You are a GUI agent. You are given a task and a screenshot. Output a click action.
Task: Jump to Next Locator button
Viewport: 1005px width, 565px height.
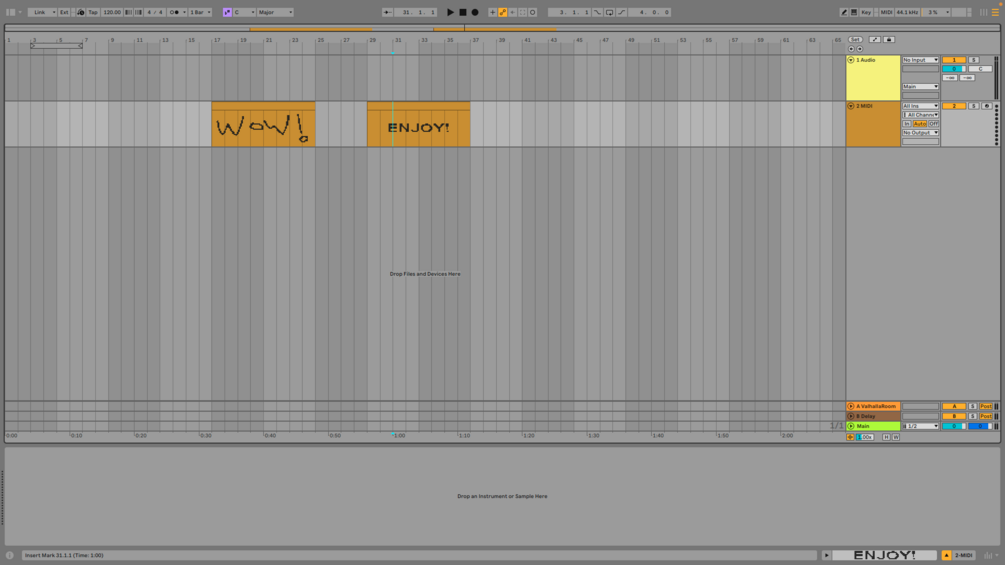point(860,49)
